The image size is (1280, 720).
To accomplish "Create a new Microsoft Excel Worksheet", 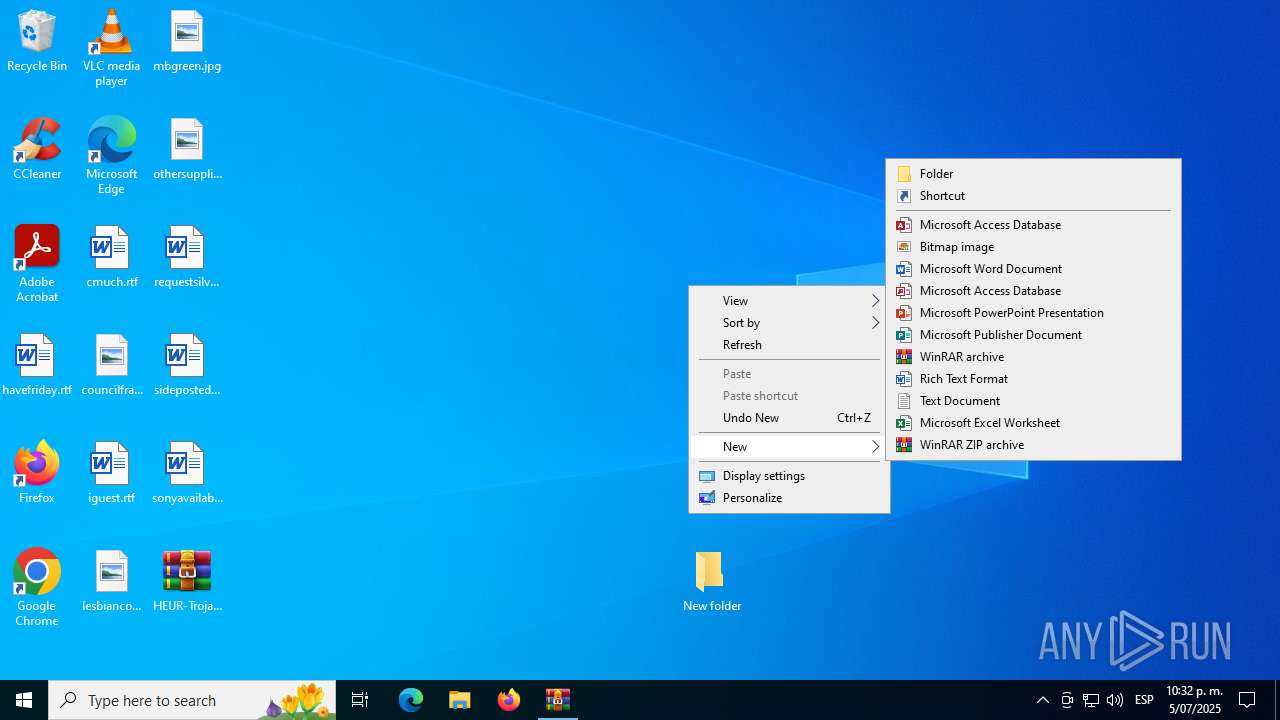I will [1033, 423].
